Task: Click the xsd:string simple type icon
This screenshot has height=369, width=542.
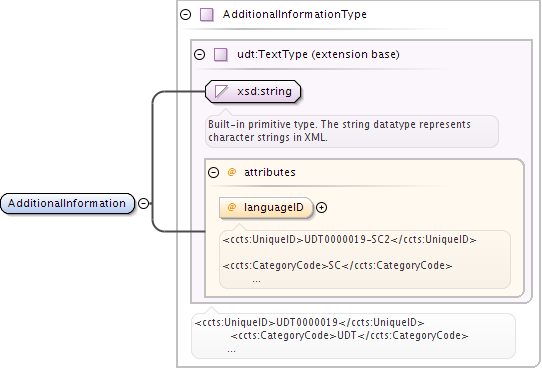Action: click(x=221, y=92)
